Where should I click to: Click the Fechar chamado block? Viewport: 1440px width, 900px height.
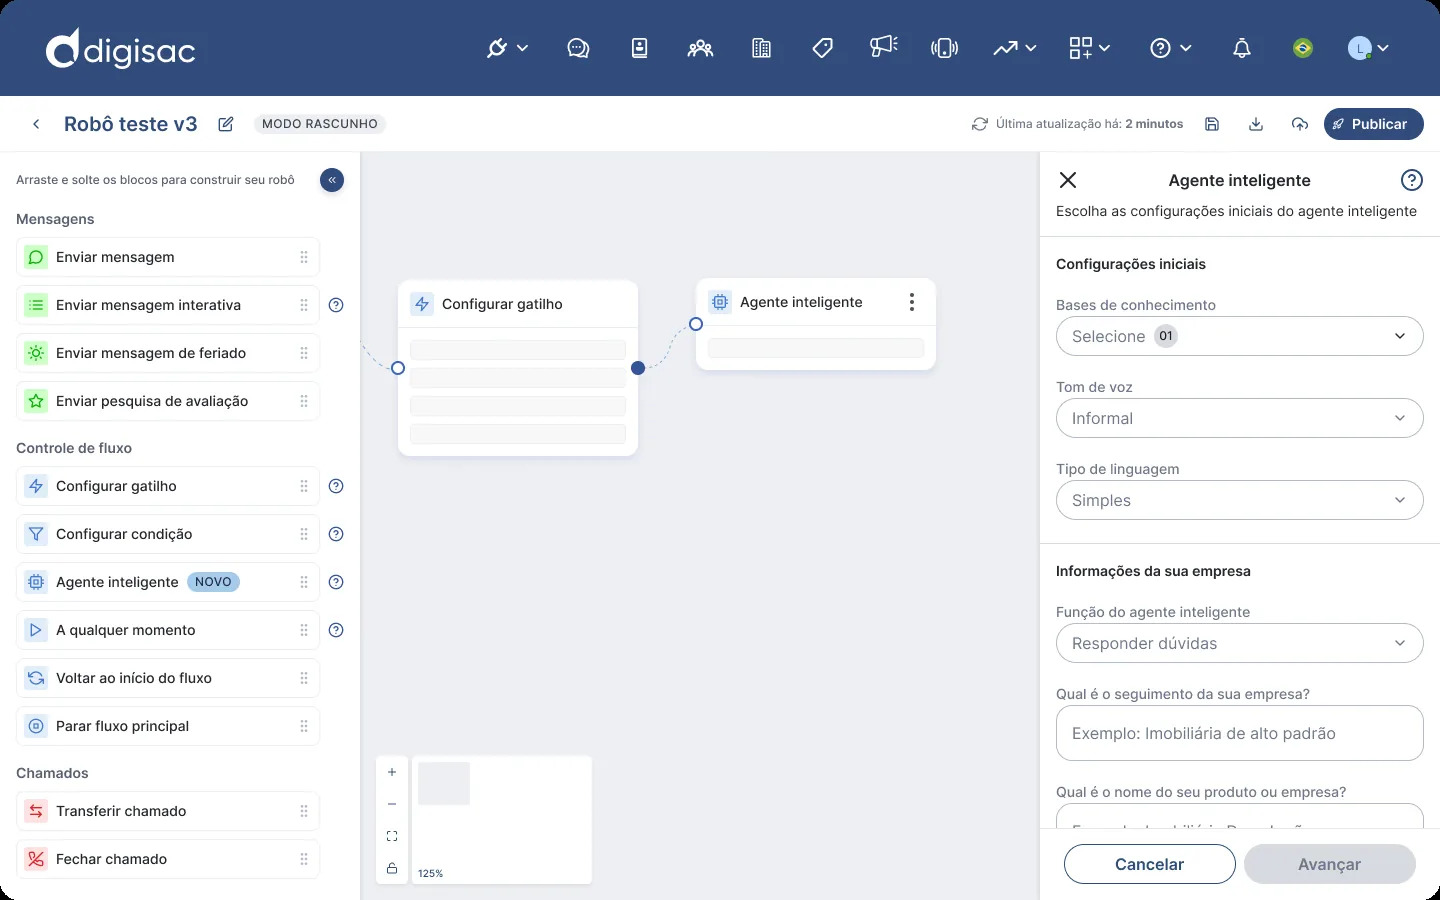[168, 859]
